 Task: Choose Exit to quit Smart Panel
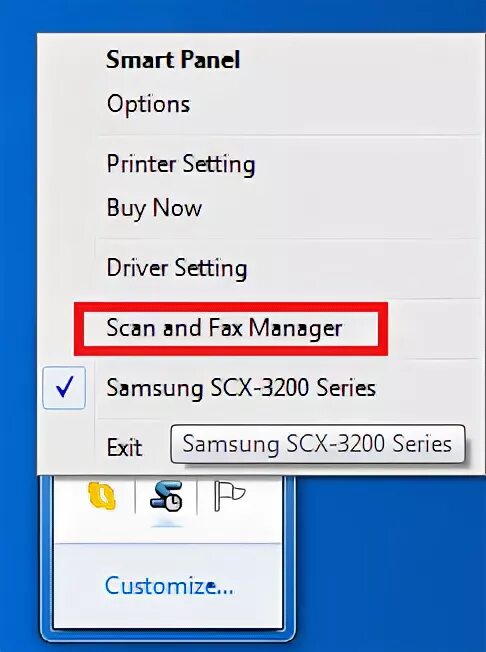pos(124,448)
